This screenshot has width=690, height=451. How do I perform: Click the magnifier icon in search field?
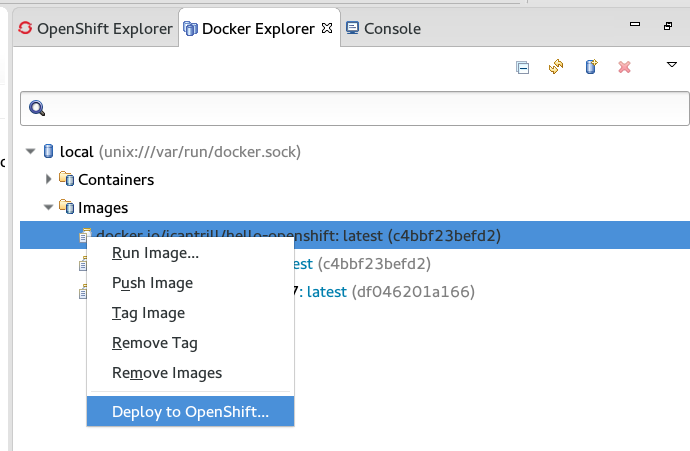[x=37, y=108]
